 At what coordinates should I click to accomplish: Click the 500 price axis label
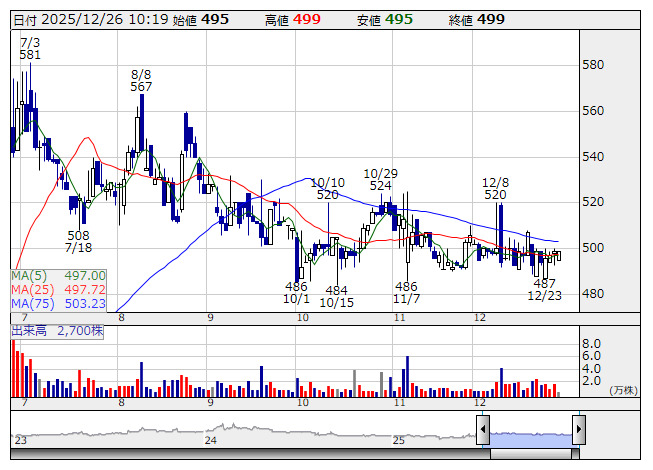coord(593,248)
